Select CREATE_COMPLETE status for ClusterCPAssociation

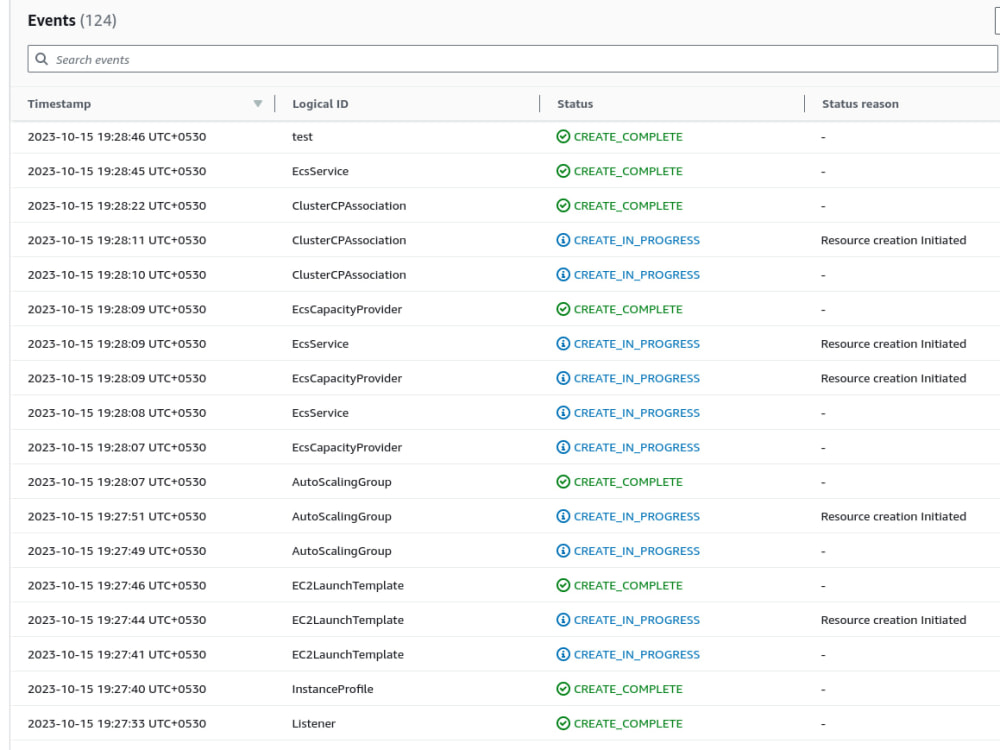pos(628,205)
